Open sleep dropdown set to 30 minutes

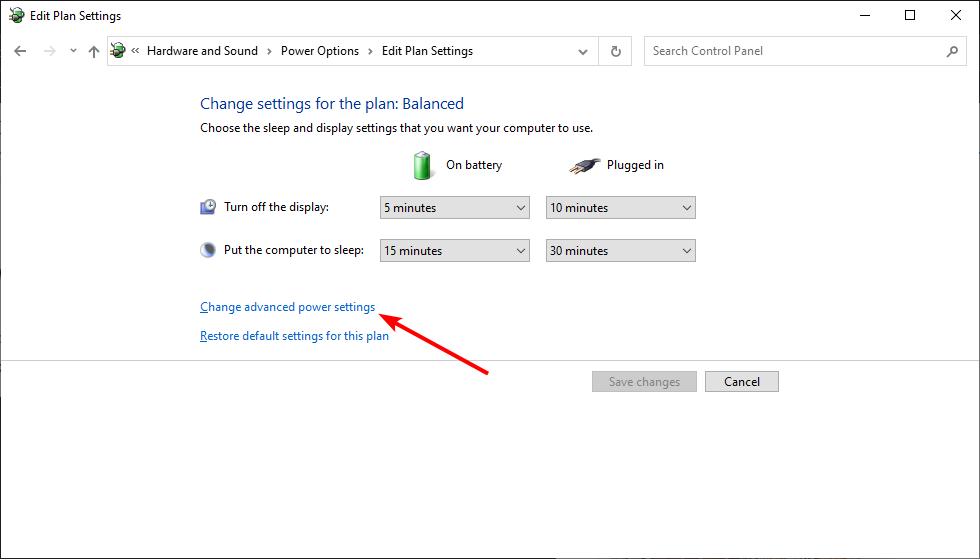tap(621, 251)
